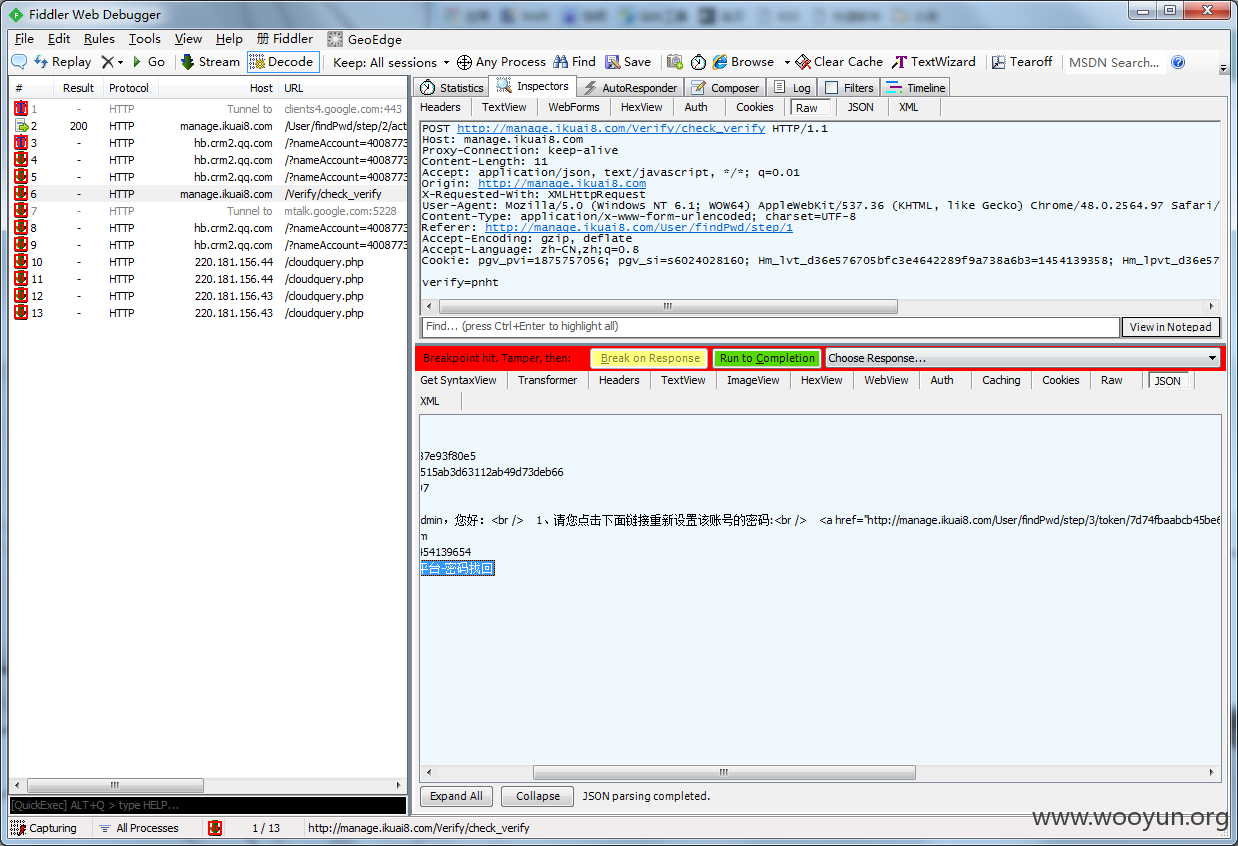Replay the selected session

click(62, 62)
